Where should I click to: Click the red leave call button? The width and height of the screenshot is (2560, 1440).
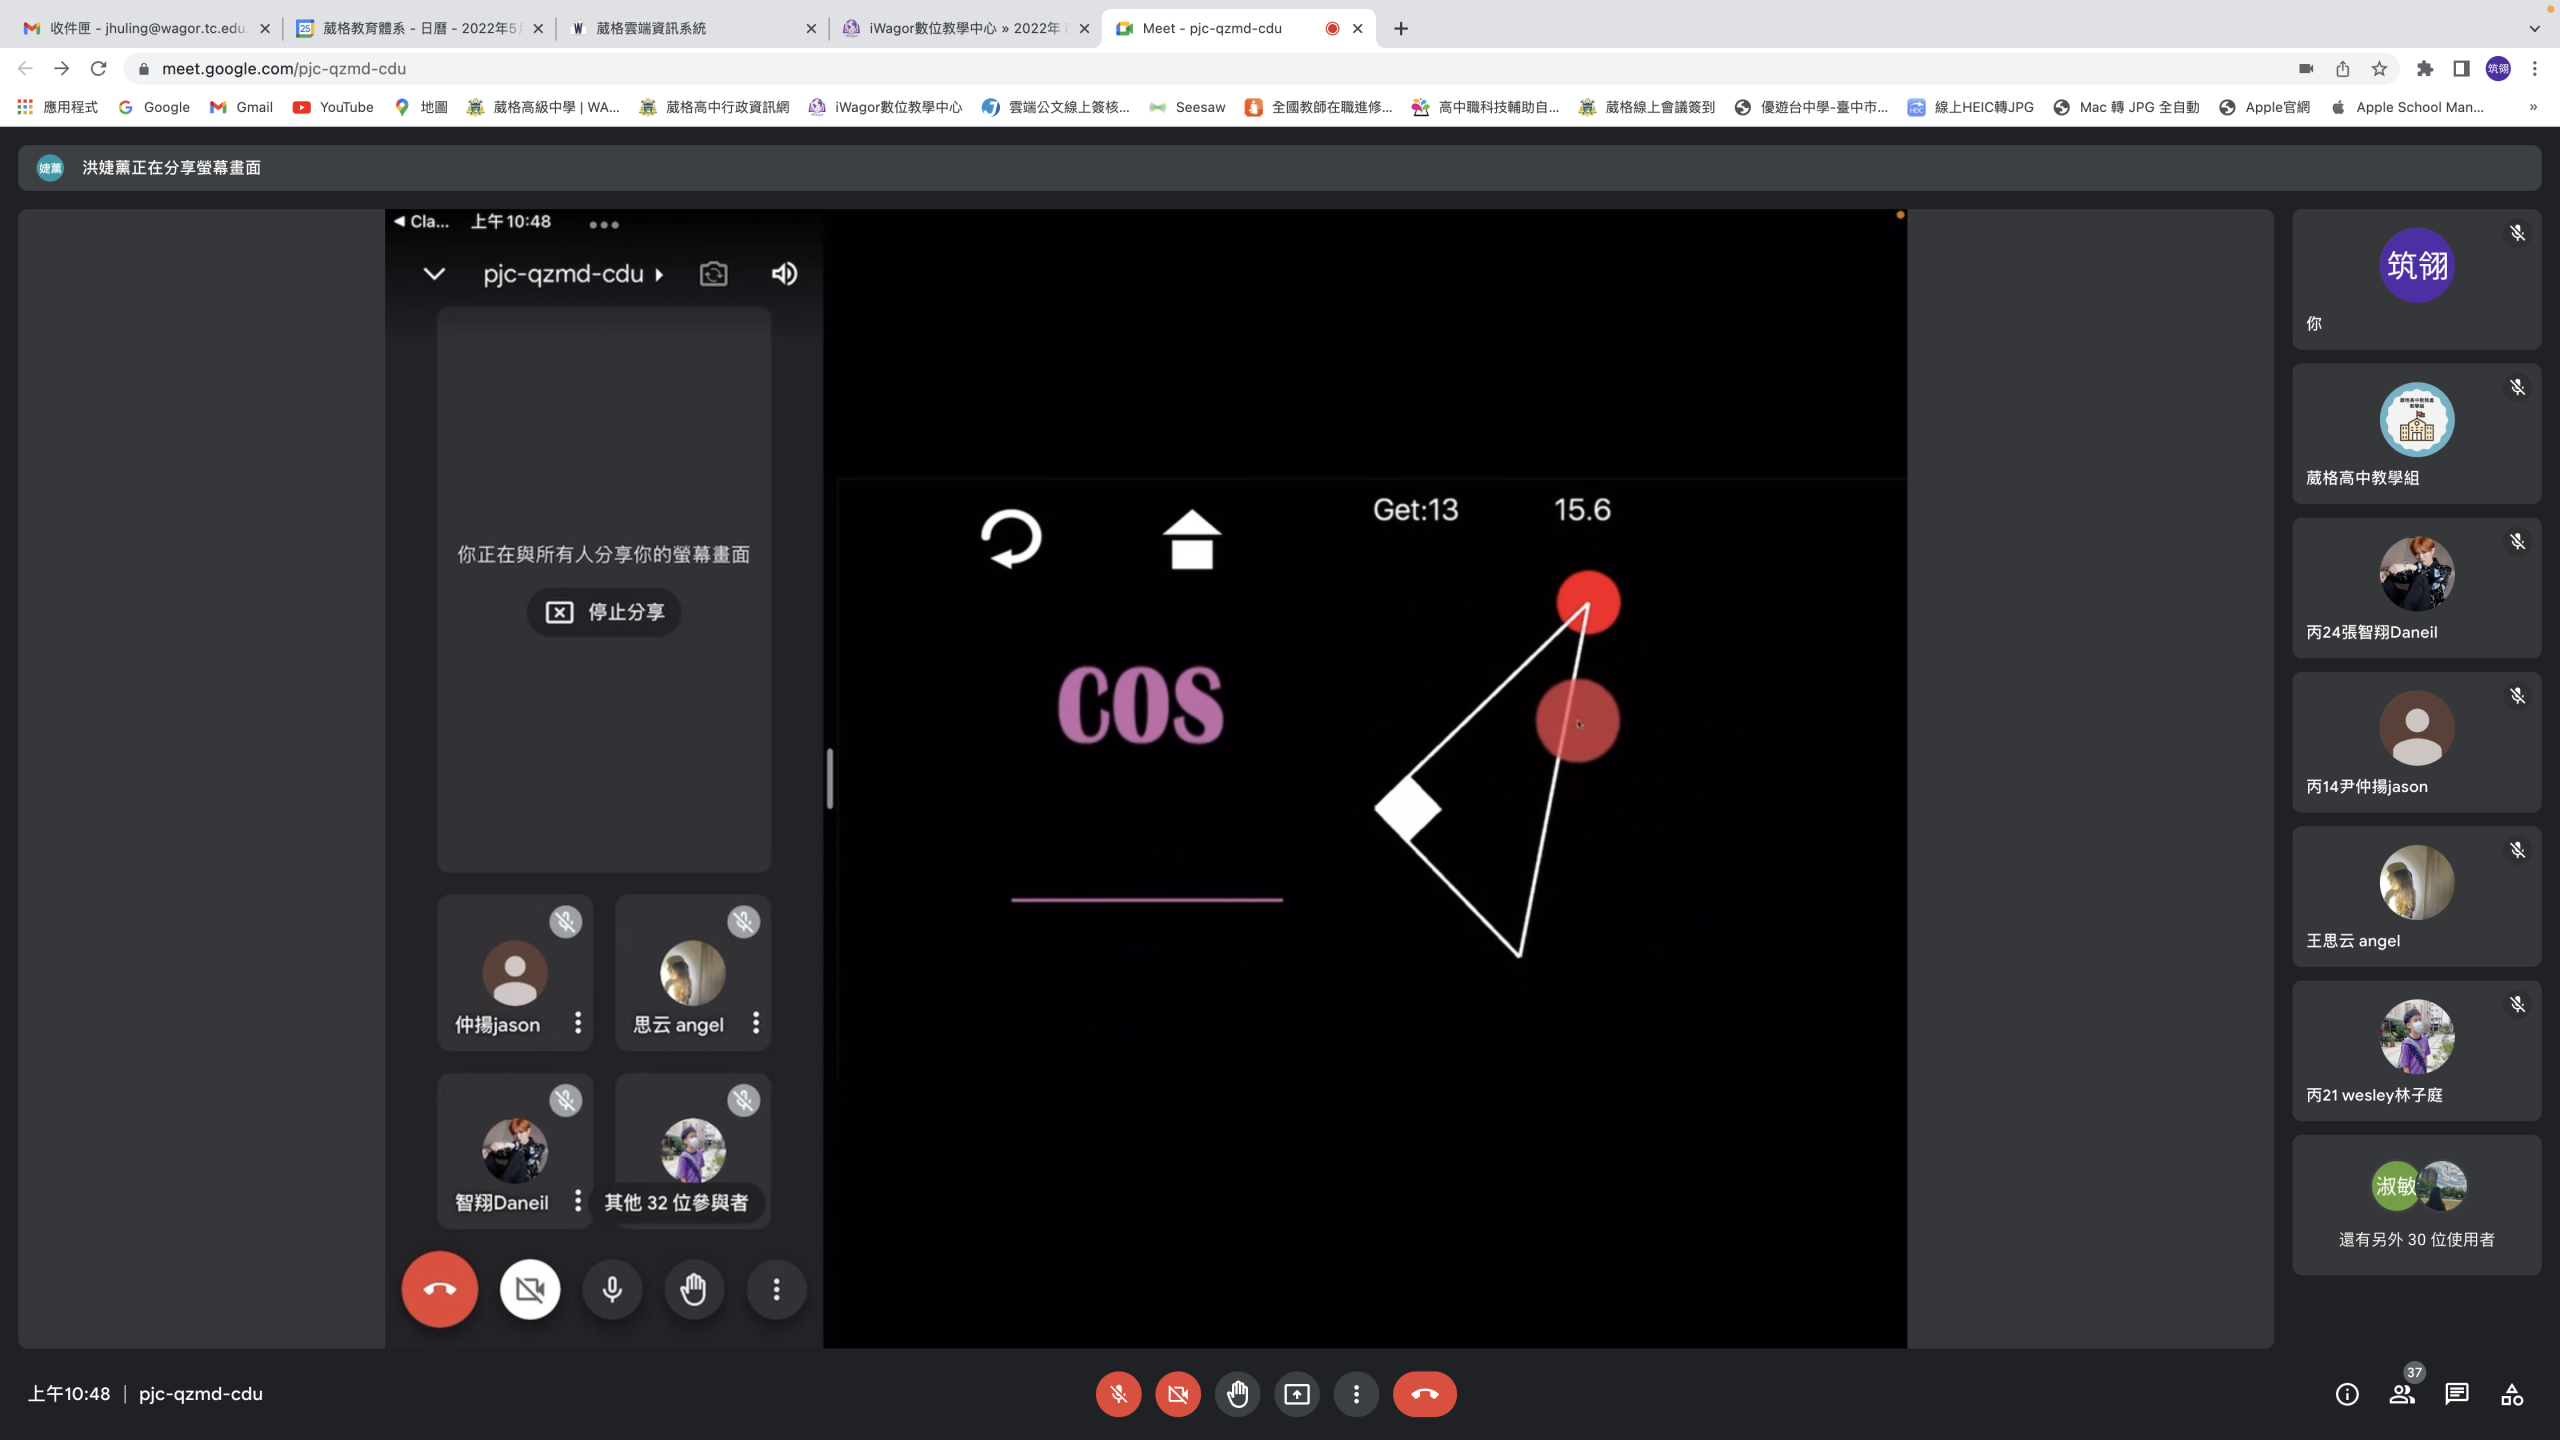click(x=1425, y=1394)
